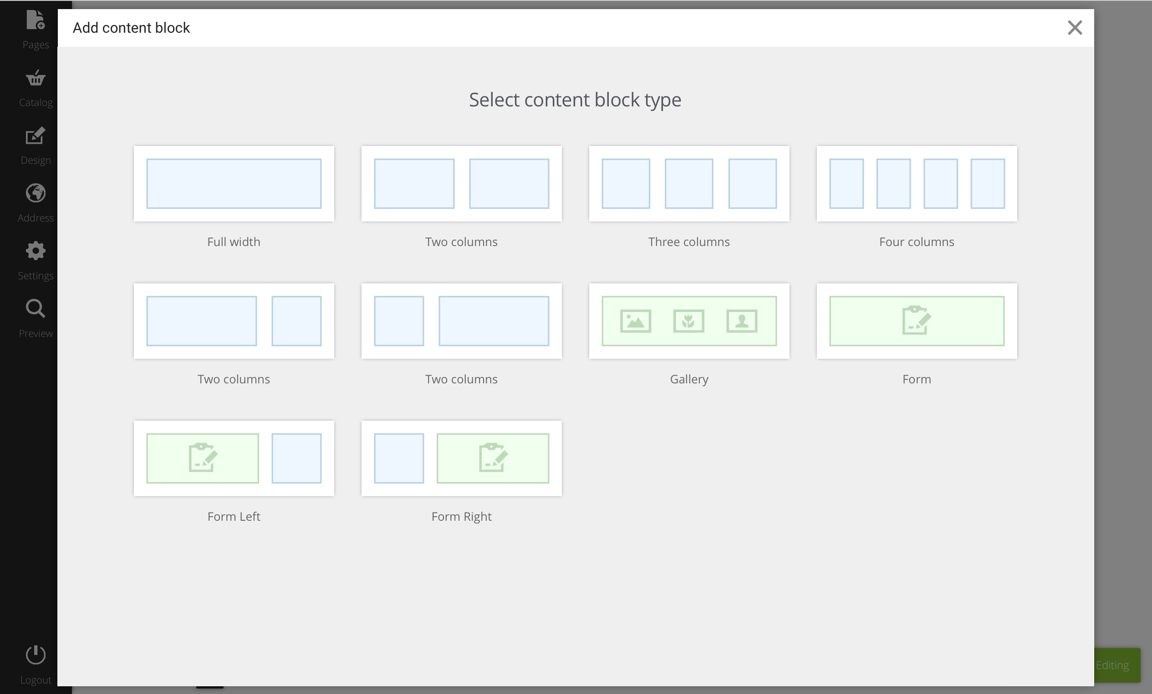Select the Three columns block layout
1152x694 pixels.
[689, 184]
